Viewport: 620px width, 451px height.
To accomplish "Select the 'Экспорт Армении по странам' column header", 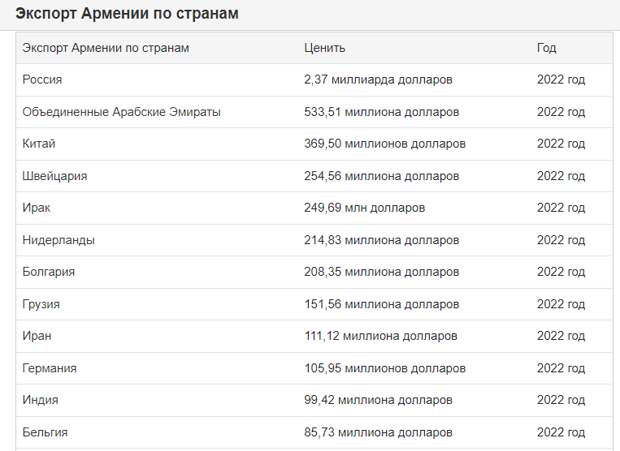I will (106, 48).
